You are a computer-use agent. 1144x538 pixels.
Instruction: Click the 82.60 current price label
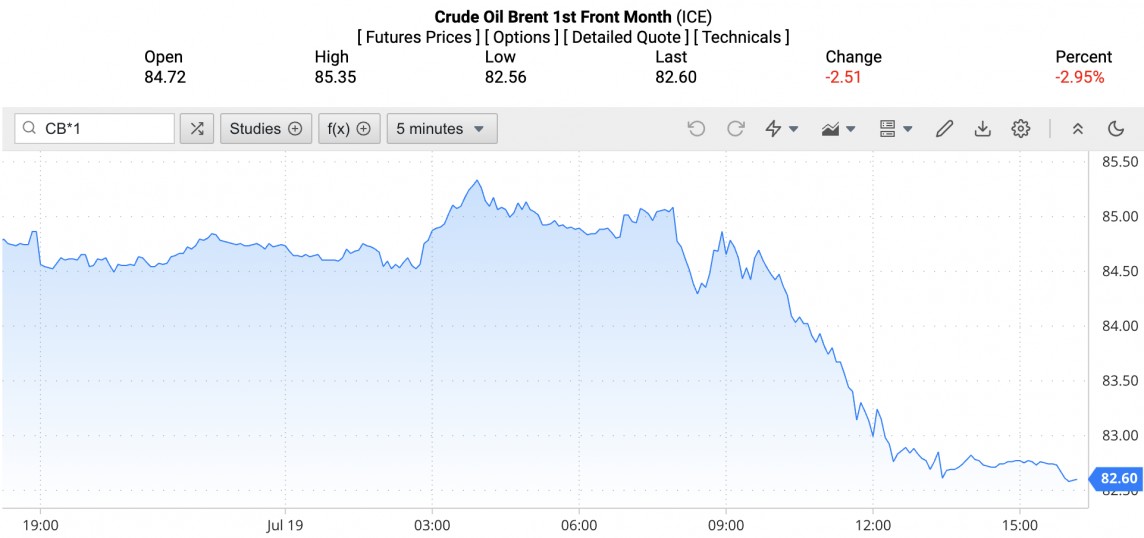[x=1118, y=479]
